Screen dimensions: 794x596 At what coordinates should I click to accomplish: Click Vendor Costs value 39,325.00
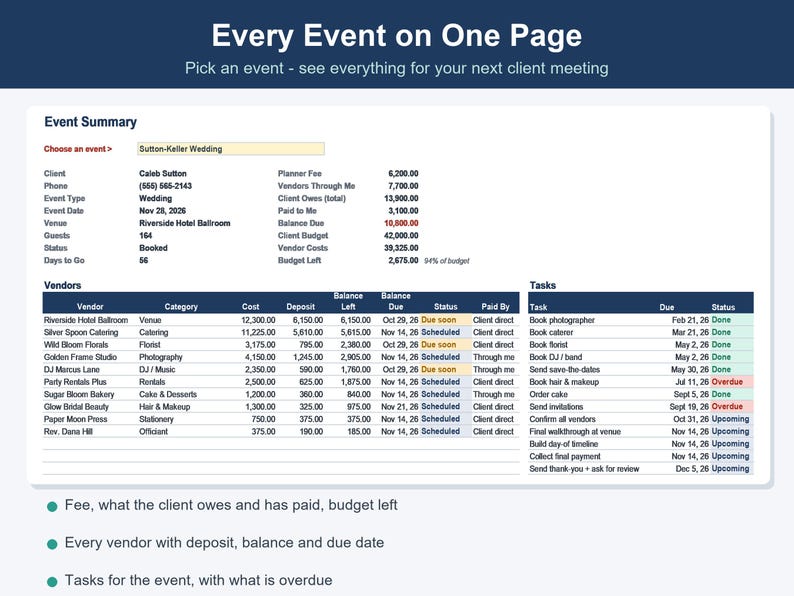[401, 248]
